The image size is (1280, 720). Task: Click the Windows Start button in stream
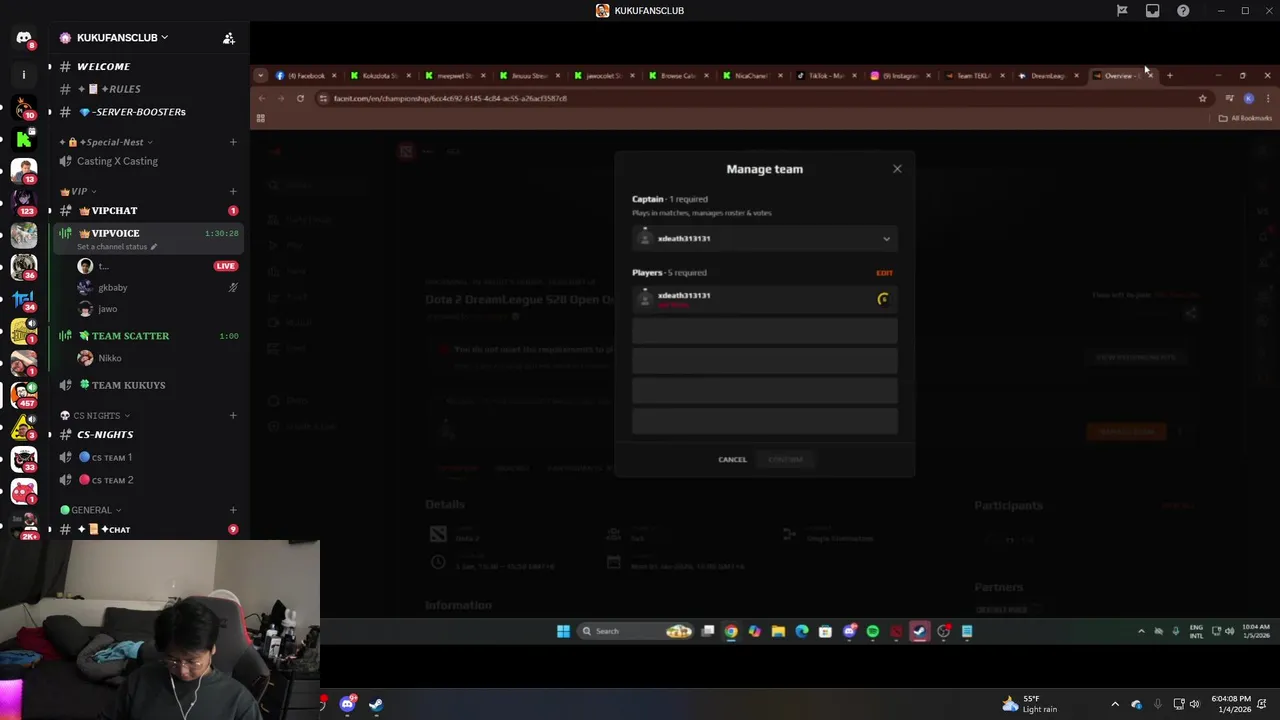click(563, 631)
